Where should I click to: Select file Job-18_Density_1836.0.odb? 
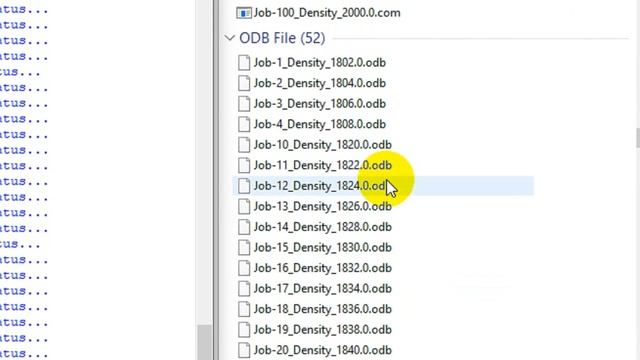tap(322, 309)
